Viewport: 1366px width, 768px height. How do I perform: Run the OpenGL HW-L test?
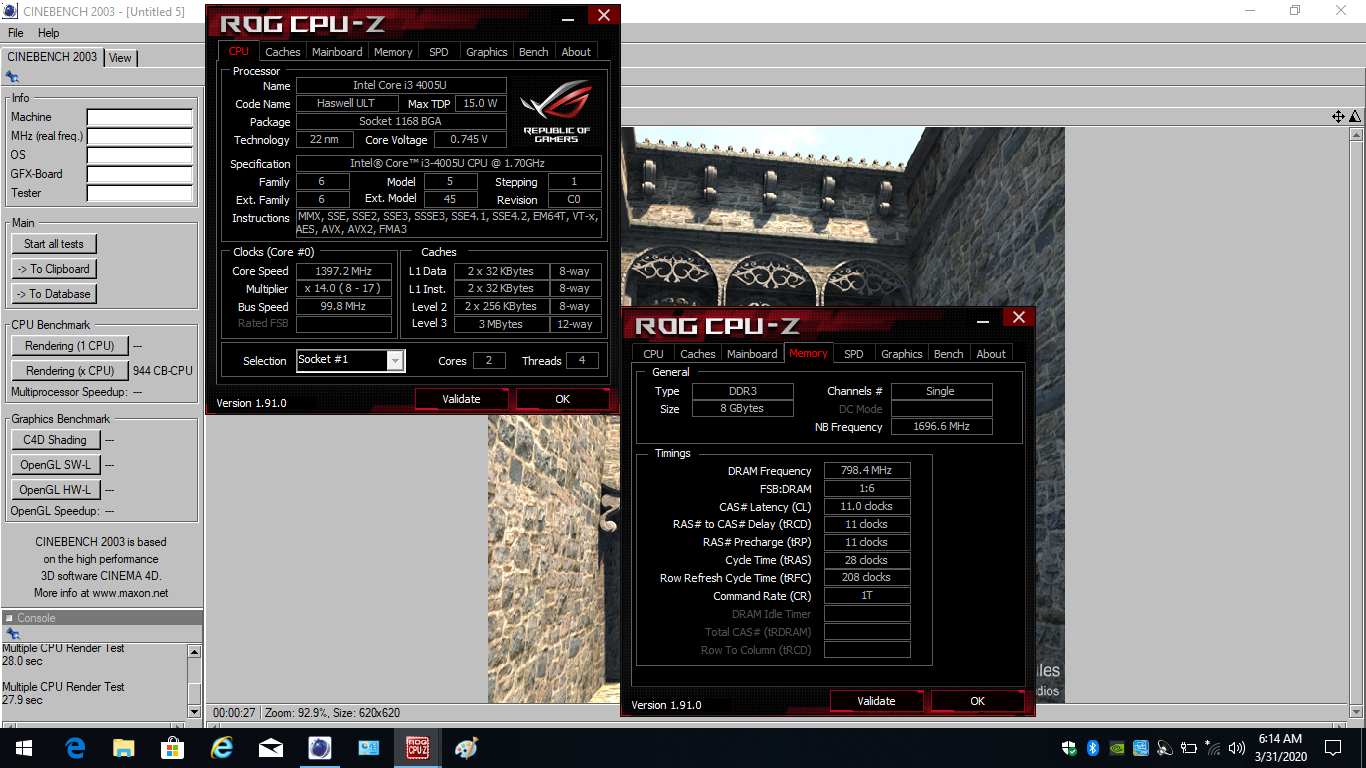coord(55,490)
